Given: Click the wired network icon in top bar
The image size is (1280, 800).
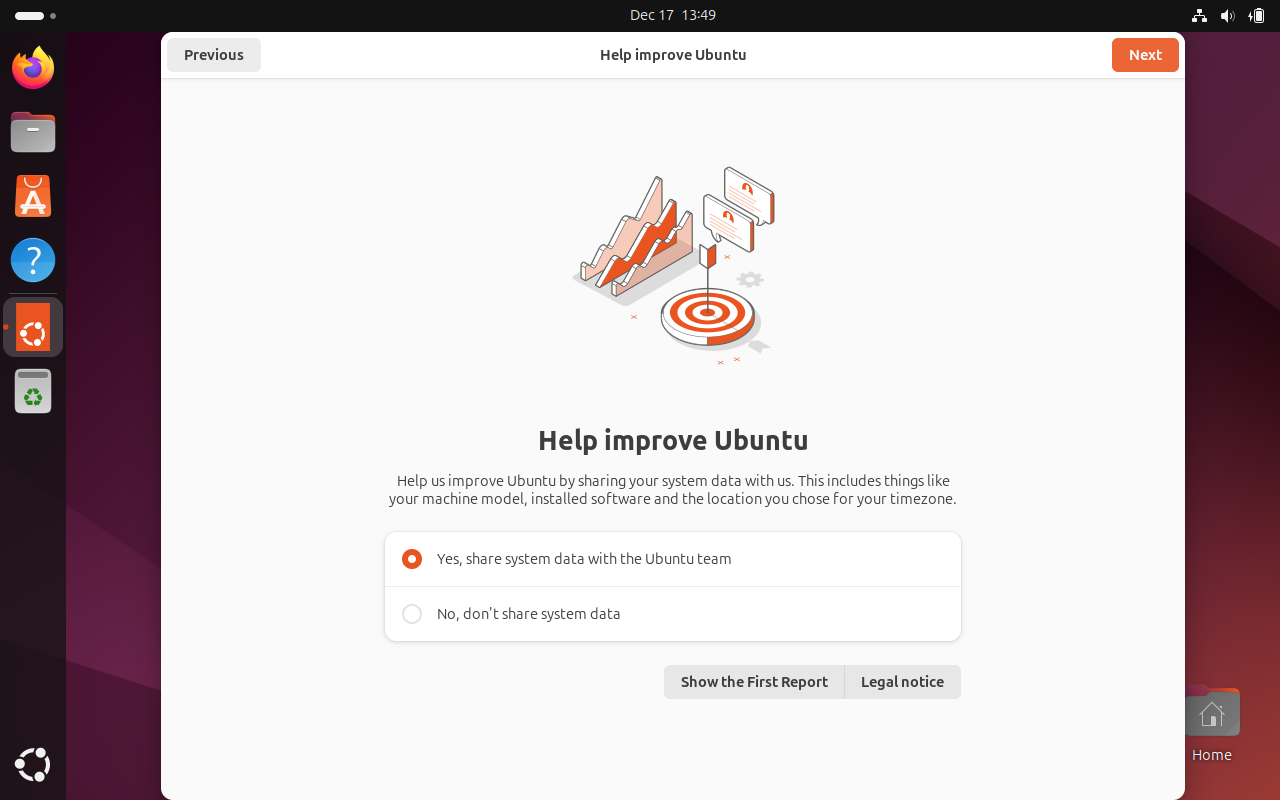Looking at the screenshot, I should 1198,15.
